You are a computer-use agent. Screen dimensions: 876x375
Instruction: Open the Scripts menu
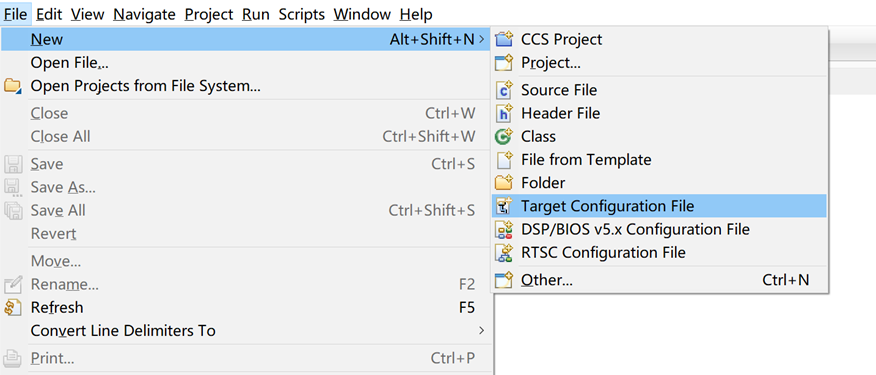click(301, 13)
